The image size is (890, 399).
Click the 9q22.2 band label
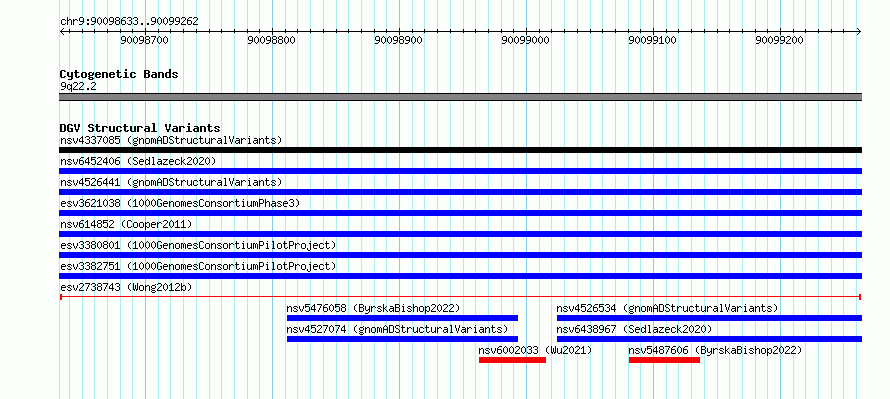[x=78, y=86]
